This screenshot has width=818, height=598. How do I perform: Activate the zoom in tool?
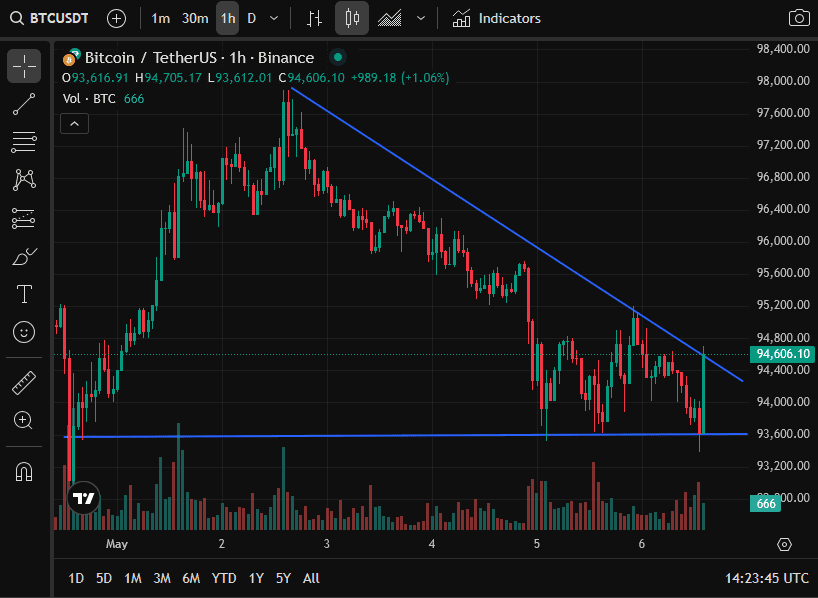click(24, 420)
